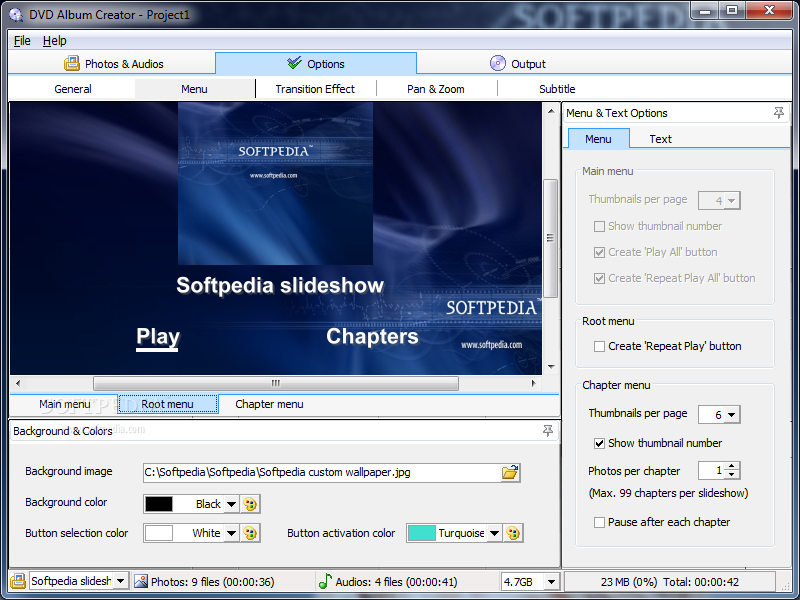Viewport: 800px width, 600px height.
Task: Uncheck chapter menu Show thumbnail number
Action: point(599,443)
